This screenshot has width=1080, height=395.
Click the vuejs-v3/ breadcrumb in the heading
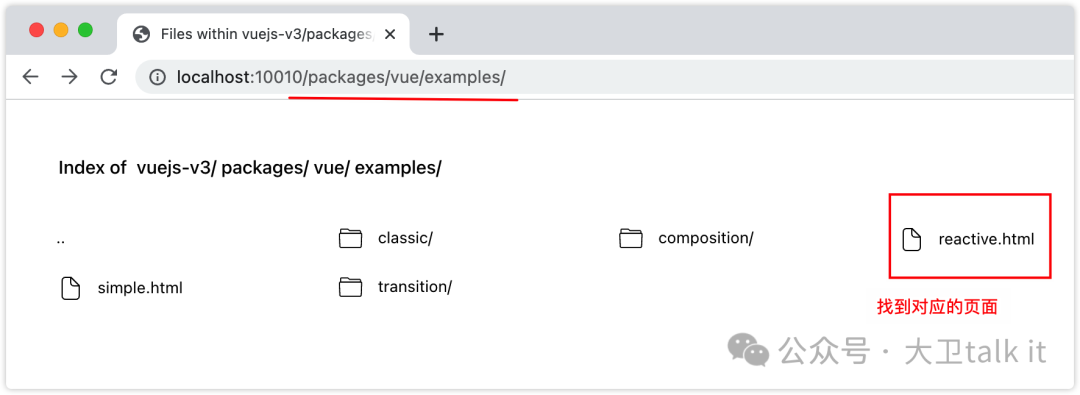tap(177, 168)
